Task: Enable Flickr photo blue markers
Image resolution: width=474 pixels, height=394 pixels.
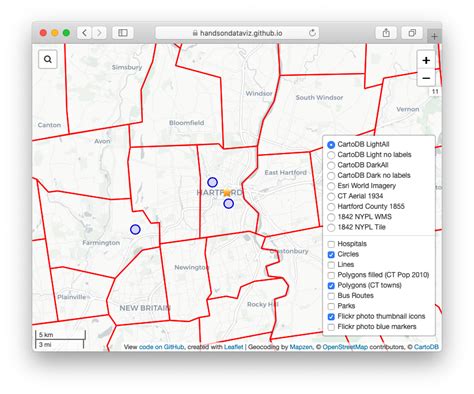Action: pos(372,327)
